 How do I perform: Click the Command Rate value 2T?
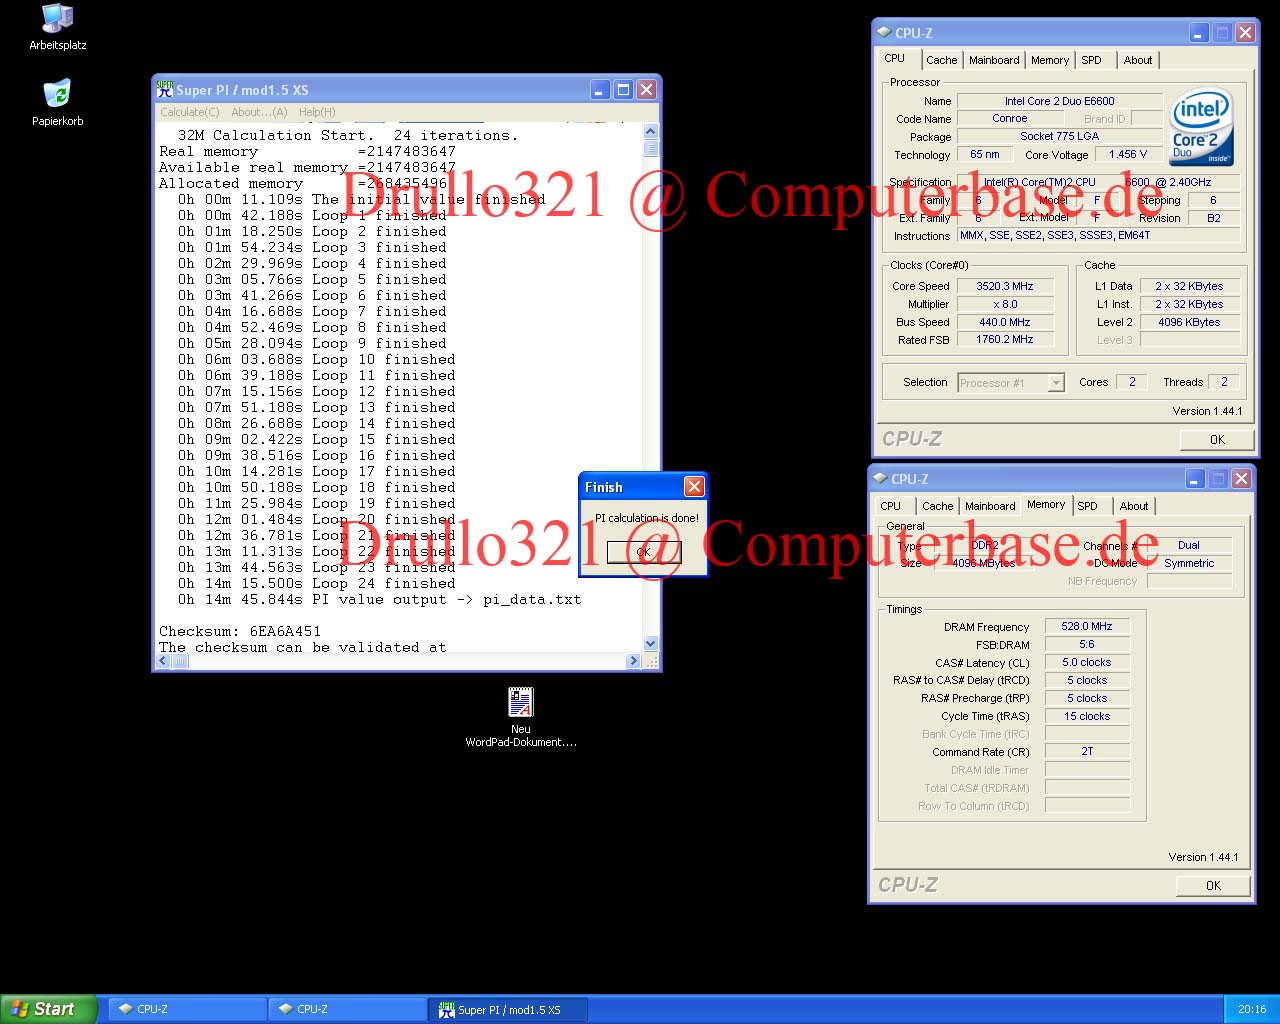point(1087,751)
